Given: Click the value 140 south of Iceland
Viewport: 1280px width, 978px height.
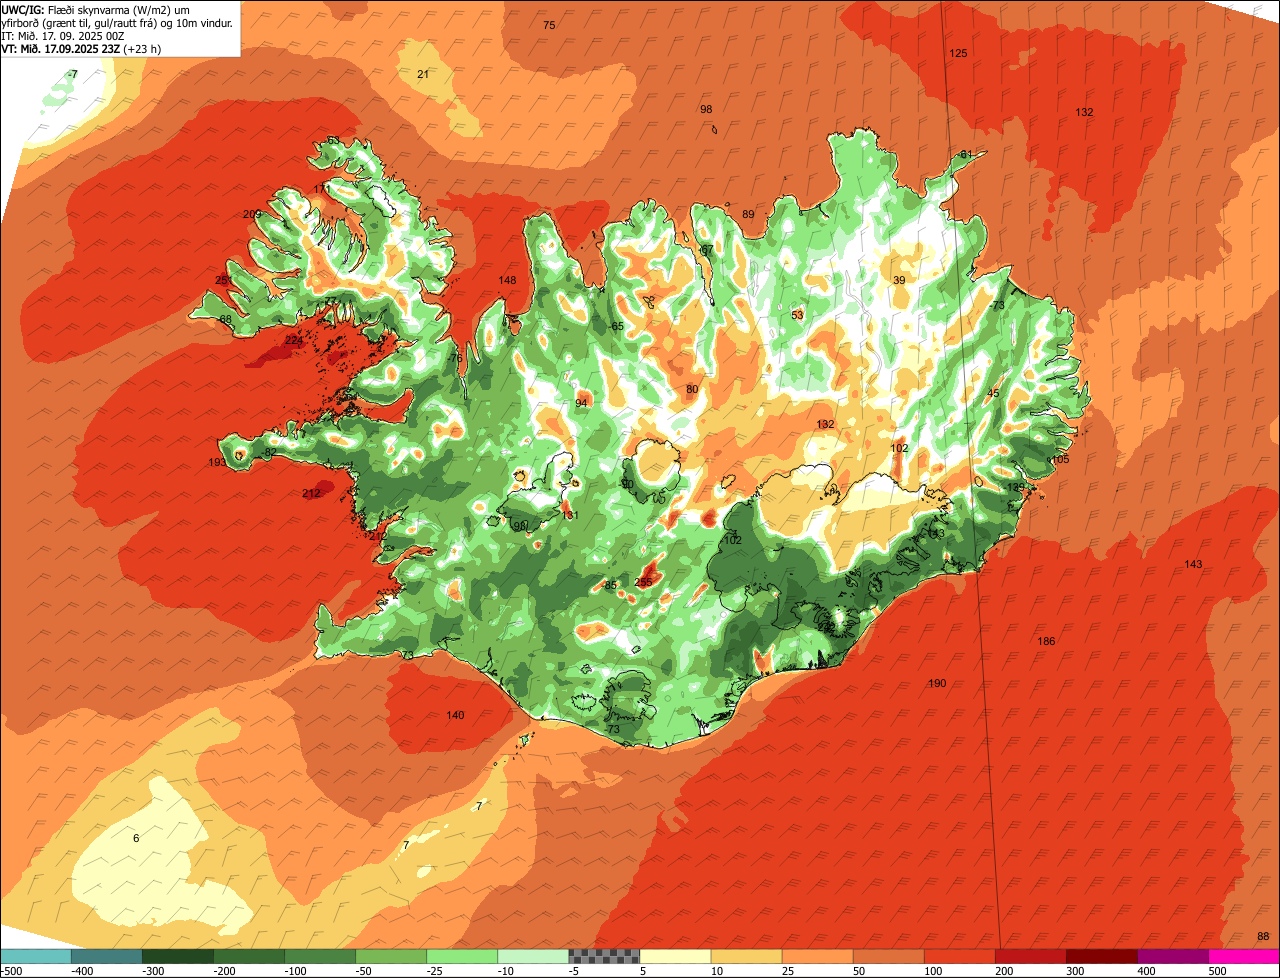Looking at the screenshot, I should (x=455, y=715).
